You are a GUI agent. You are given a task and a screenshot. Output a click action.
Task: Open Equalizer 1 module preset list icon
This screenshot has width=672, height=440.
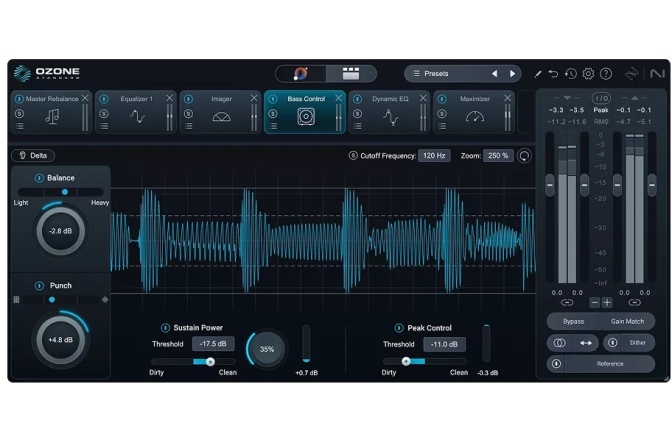(x=104, y=126)
